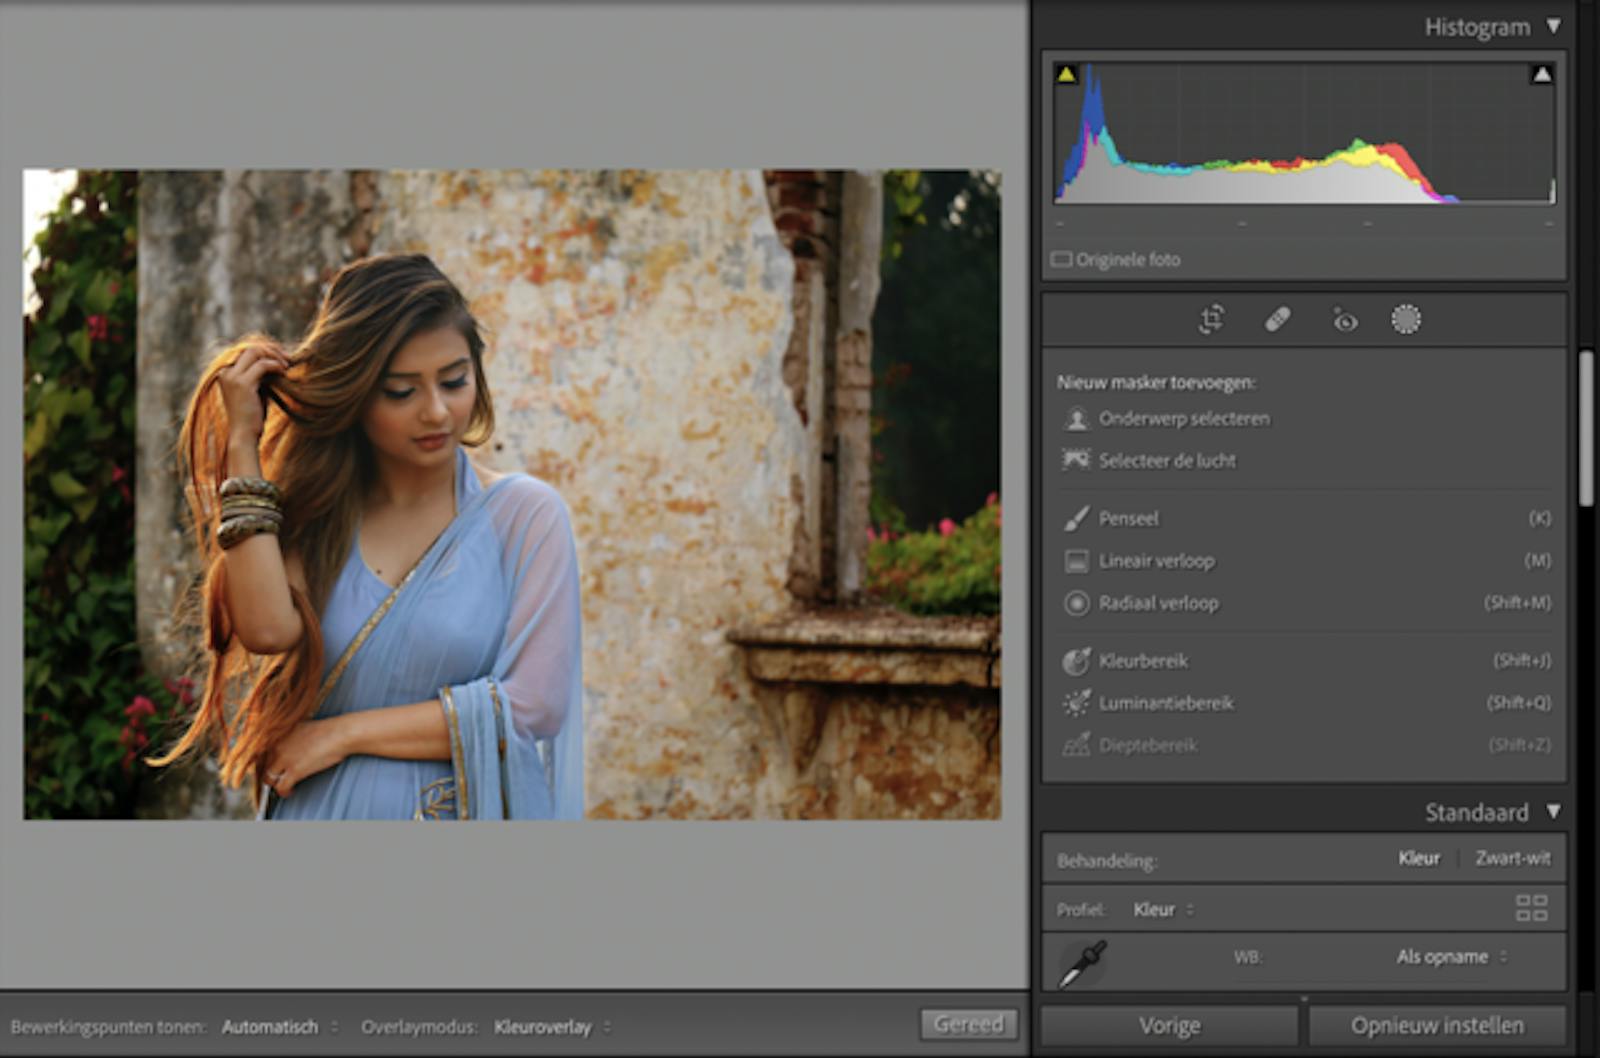
Task: Click the right panel vertical scrollbar
Action: click(x=1586, y=430)
